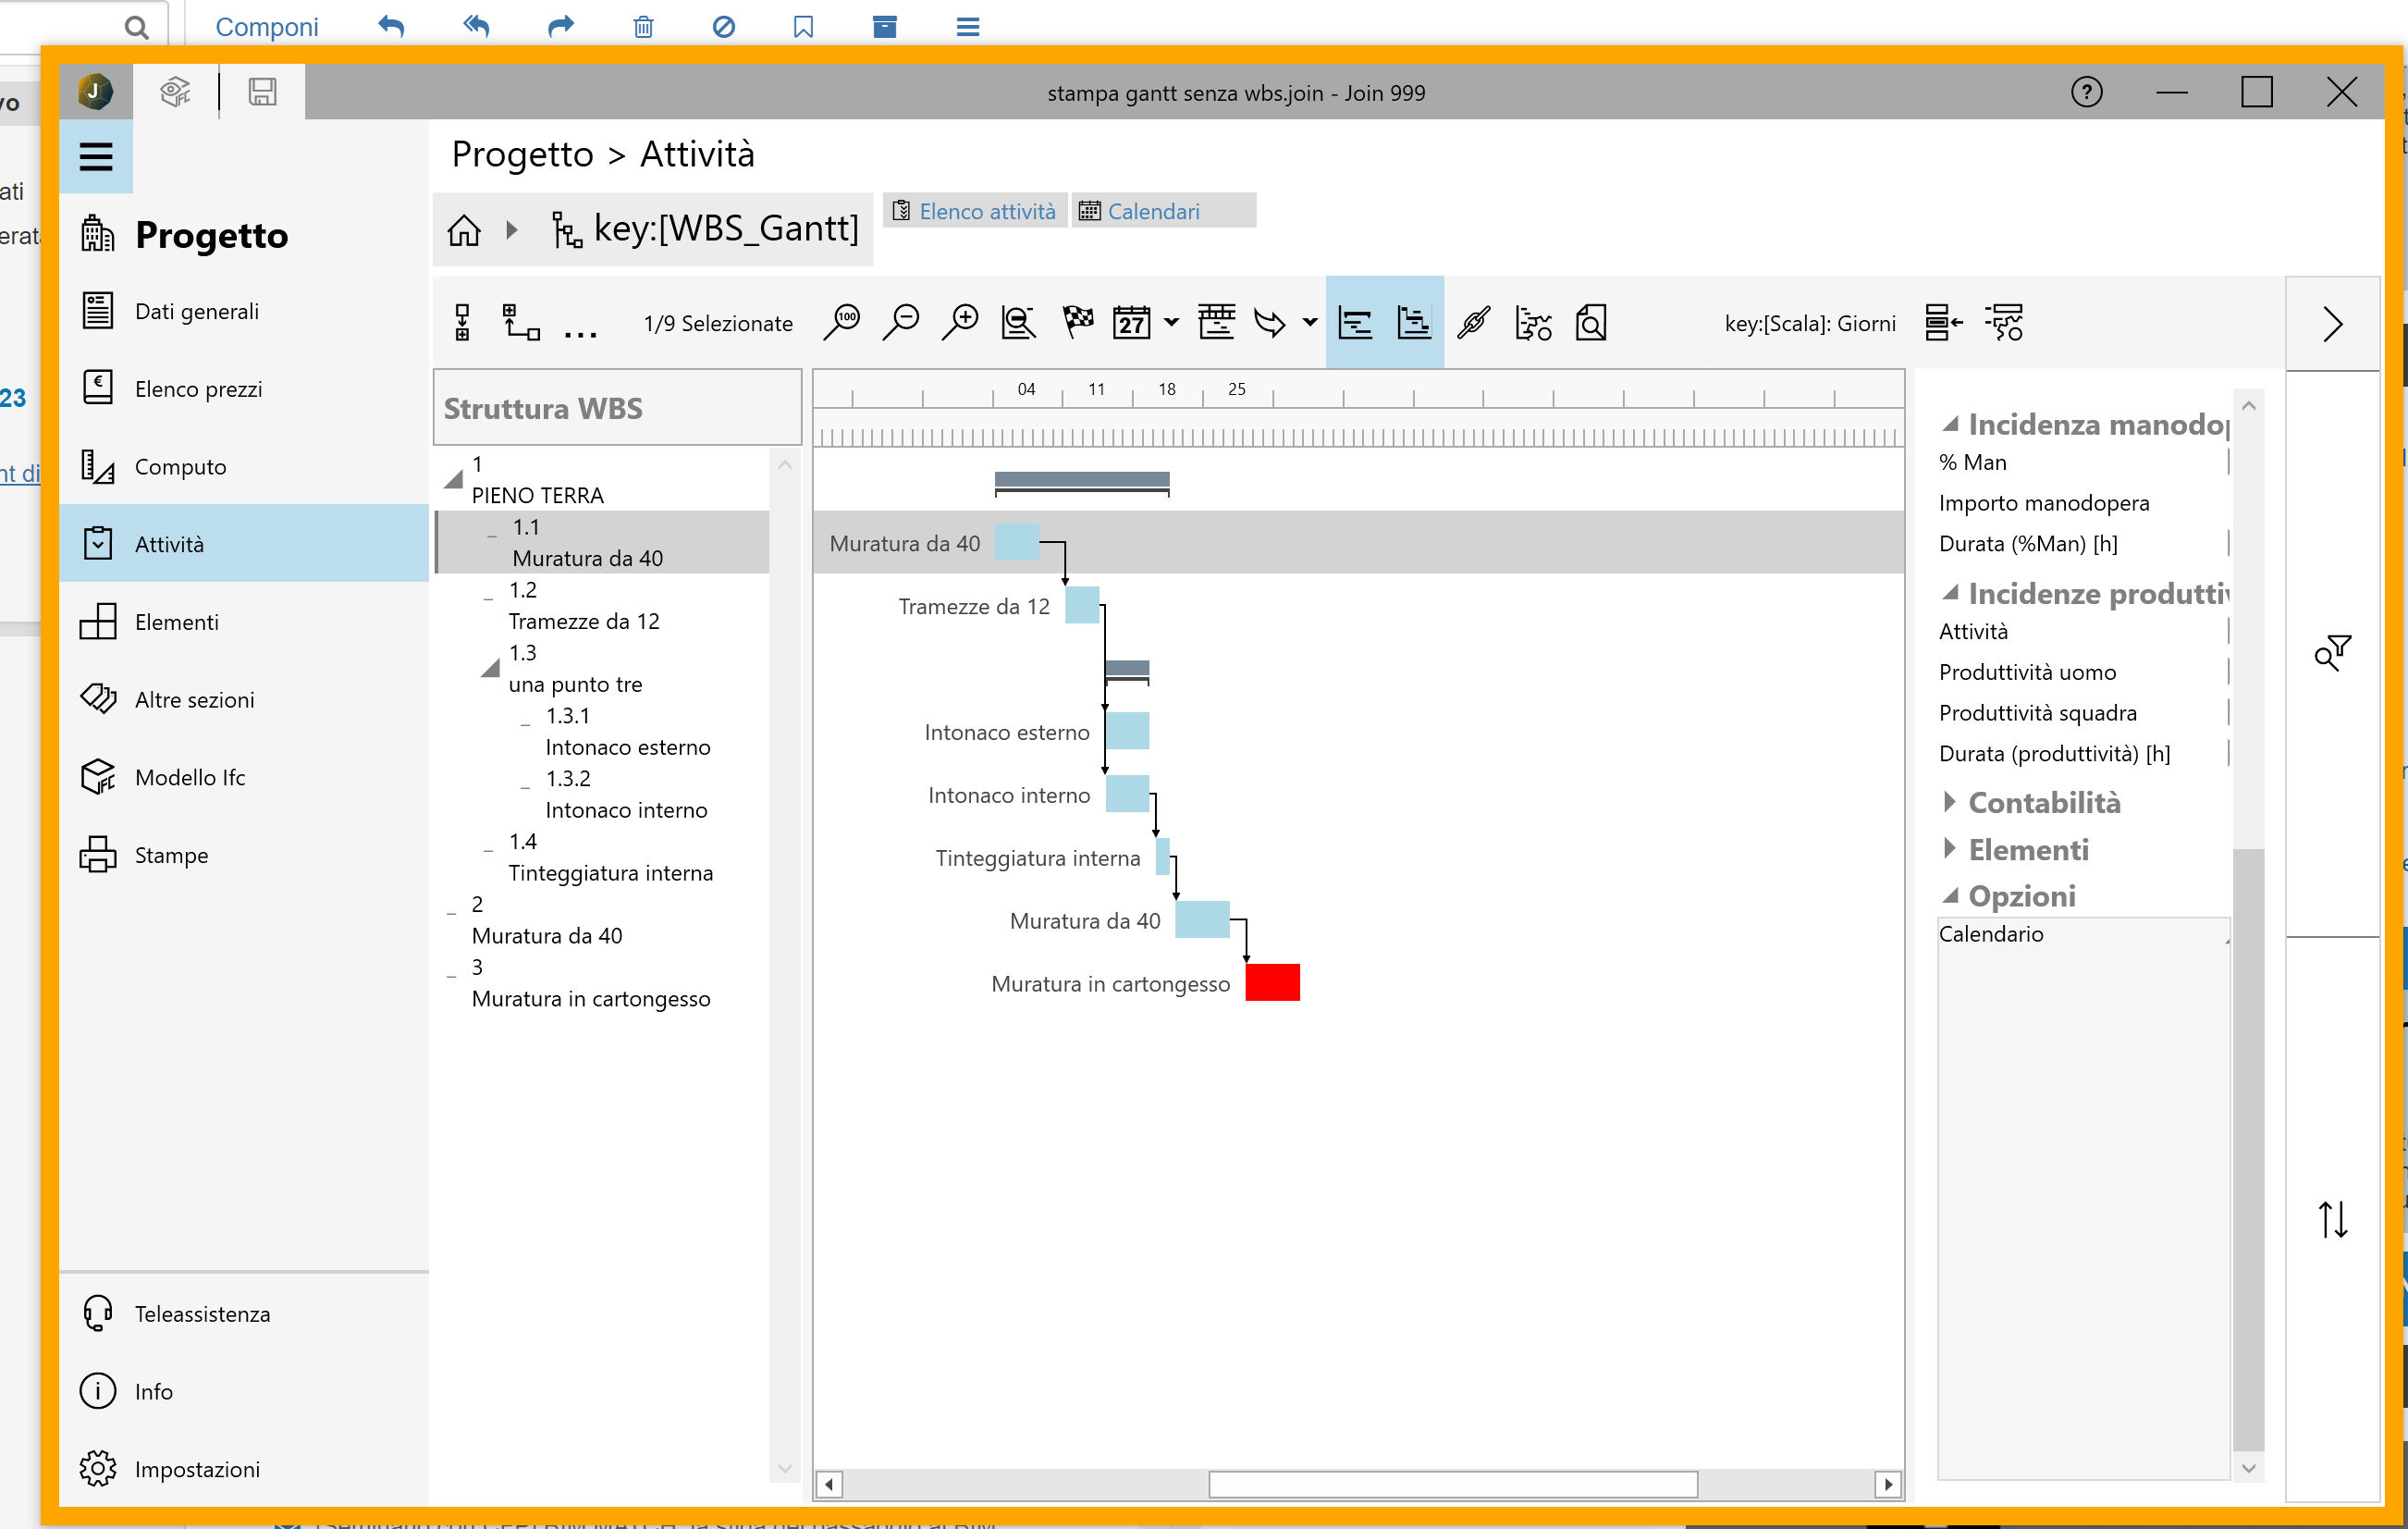Expand the Contabilità section

pos(1950,802)
